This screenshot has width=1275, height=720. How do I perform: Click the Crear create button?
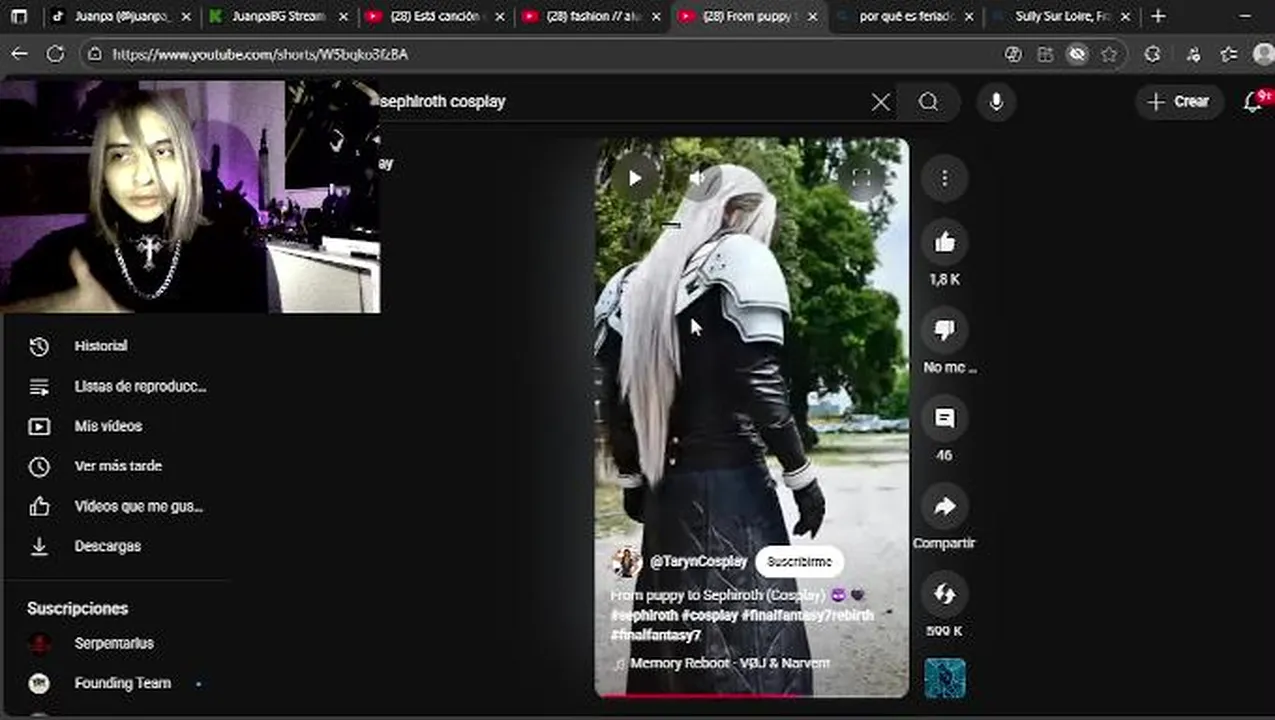[1179, 102]
